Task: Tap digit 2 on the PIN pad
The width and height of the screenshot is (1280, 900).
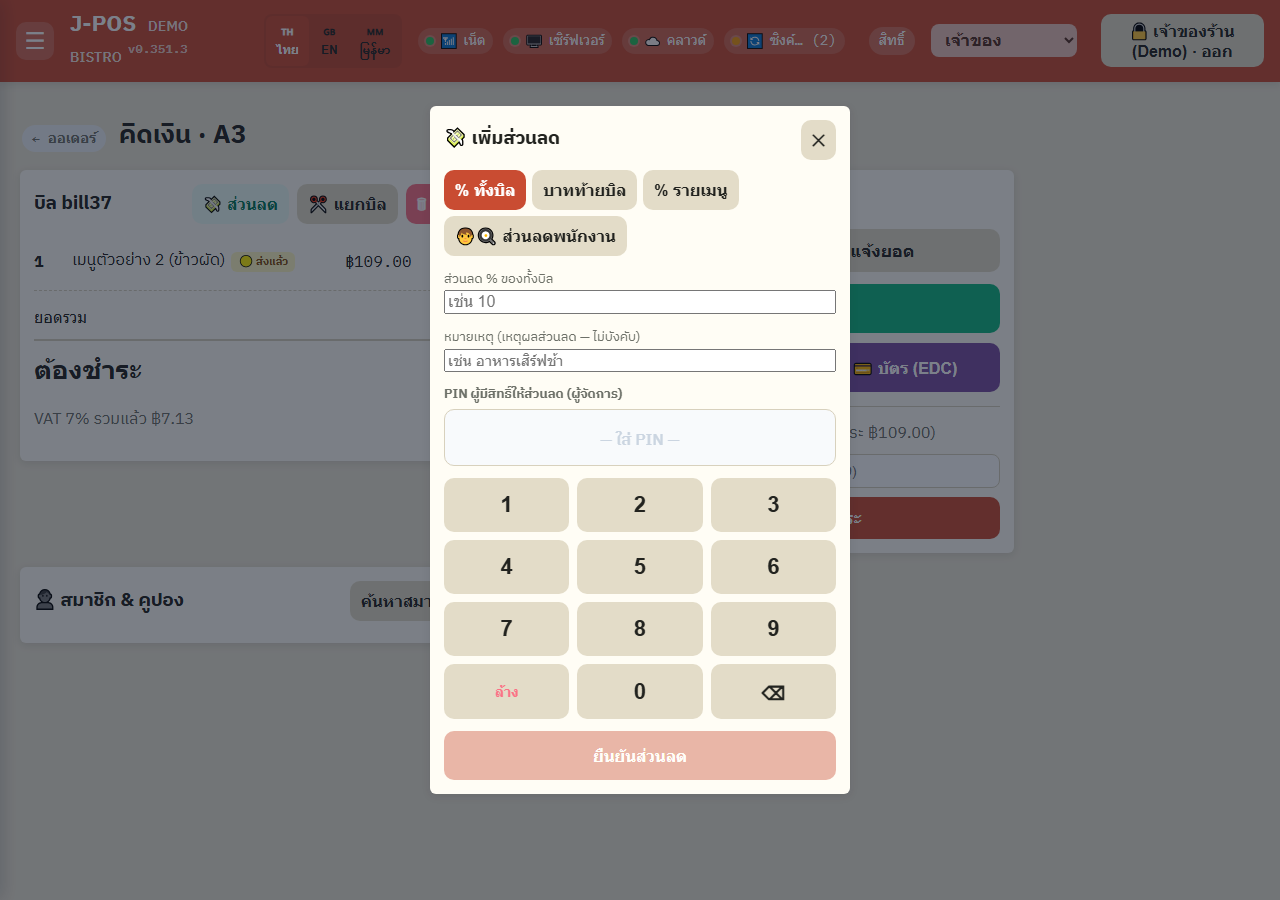Action: (x=640, y=505)
